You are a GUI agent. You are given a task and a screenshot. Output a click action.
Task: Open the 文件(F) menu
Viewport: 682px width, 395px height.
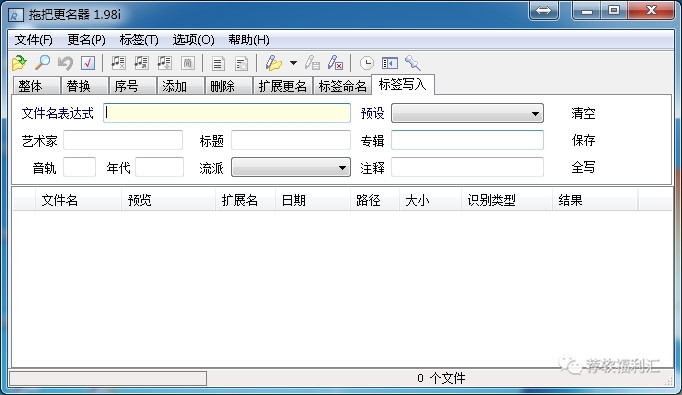tap(33, 40)
